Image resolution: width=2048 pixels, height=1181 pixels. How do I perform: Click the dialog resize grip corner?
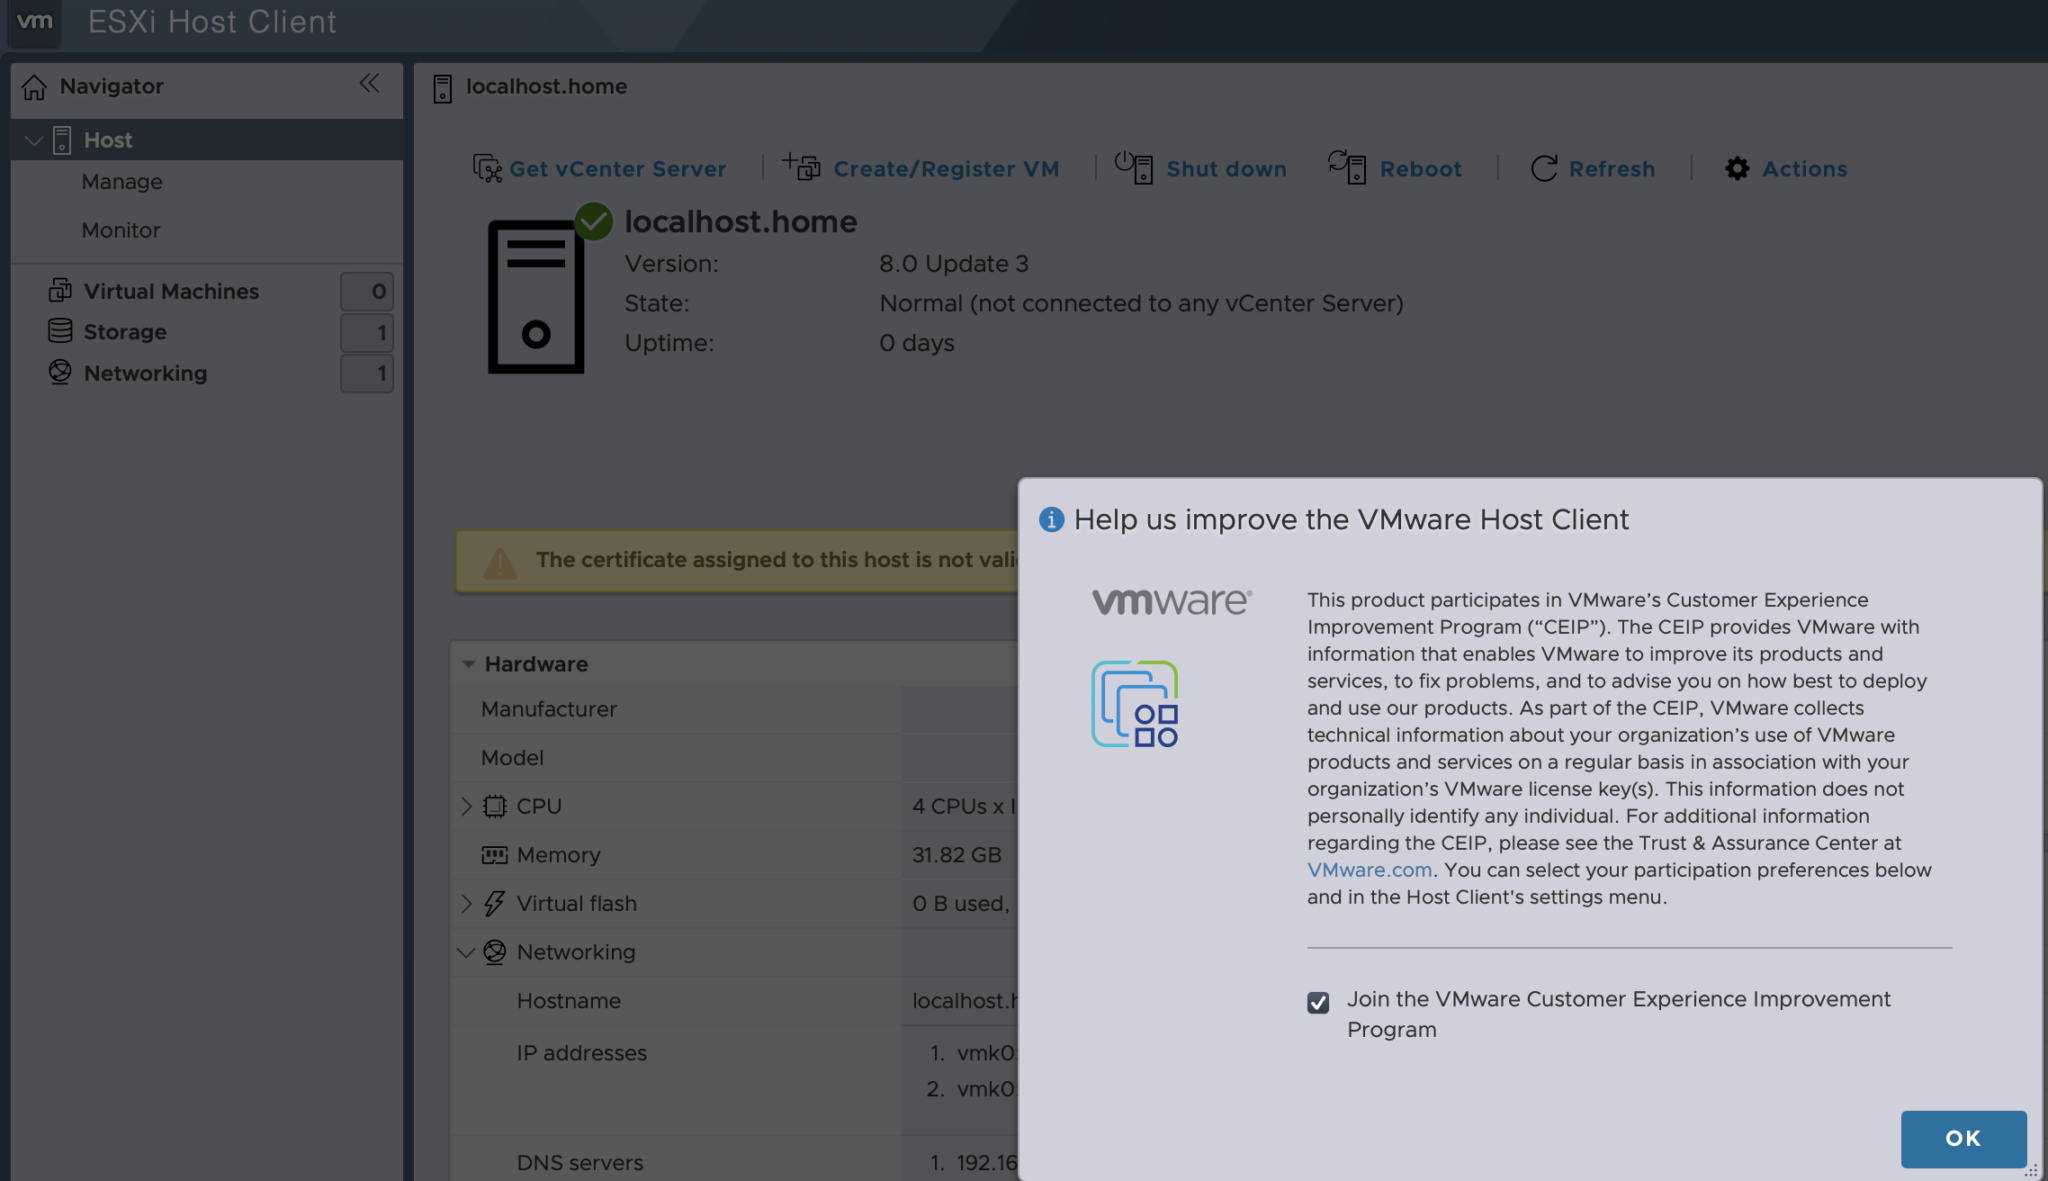point(2031,1170)
